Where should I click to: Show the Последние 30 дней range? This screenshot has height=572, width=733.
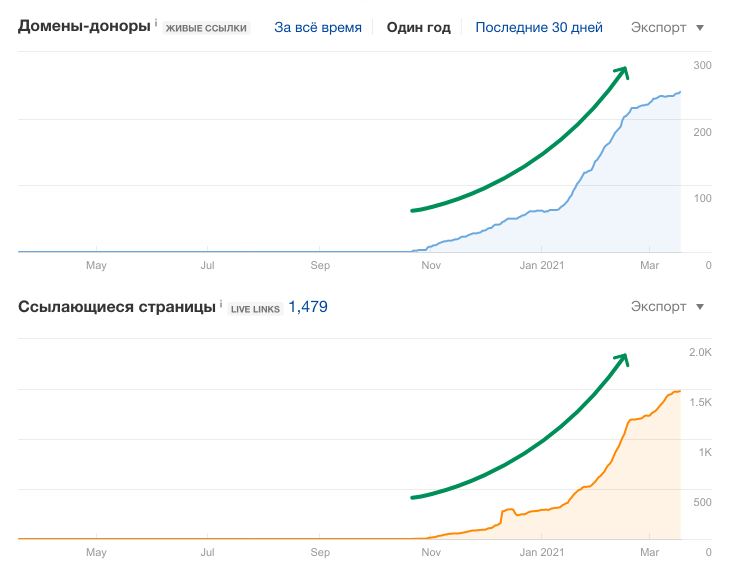coord(538,27)
